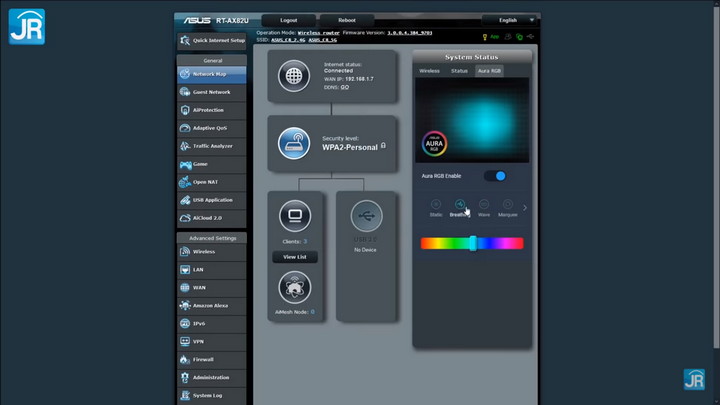Click the Wireless router operation mode link
The height and width of the screenshot is (405, 720).
tap(318, 33)
